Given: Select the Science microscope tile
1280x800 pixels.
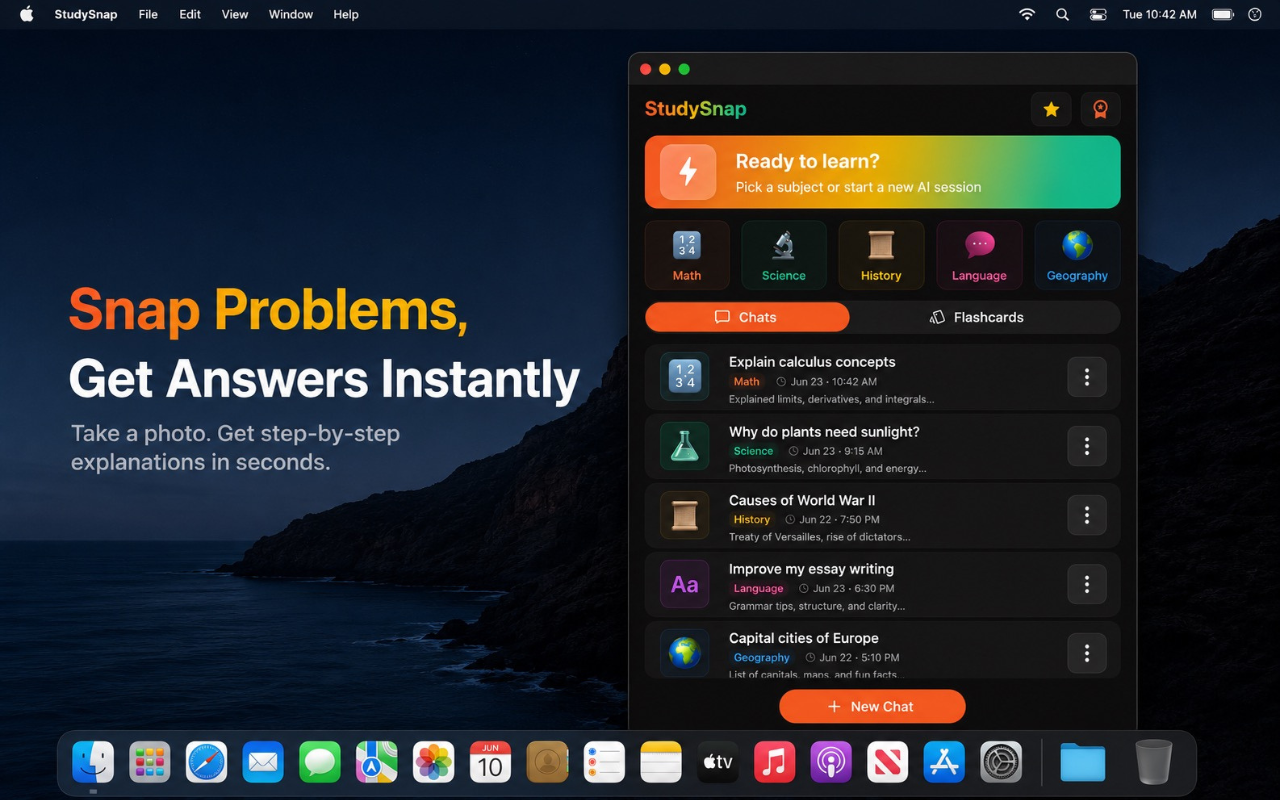Looking at the screenshot, I should [784, 255].
